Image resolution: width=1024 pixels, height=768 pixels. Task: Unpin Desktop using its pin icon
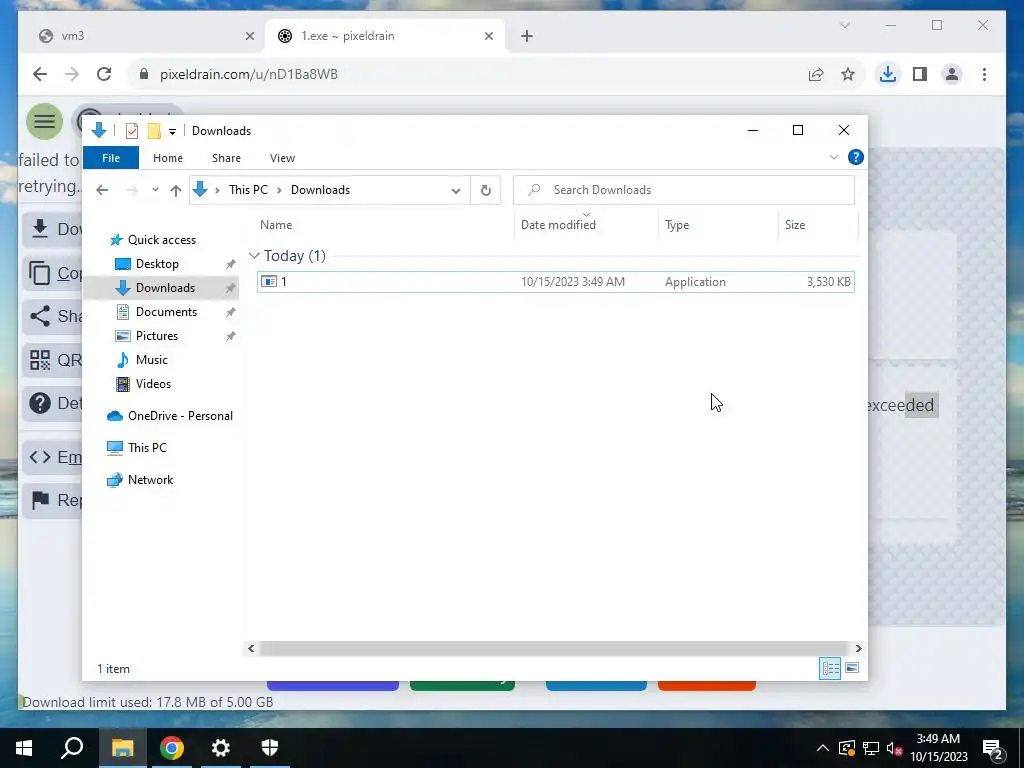click(x=231, y=264)
